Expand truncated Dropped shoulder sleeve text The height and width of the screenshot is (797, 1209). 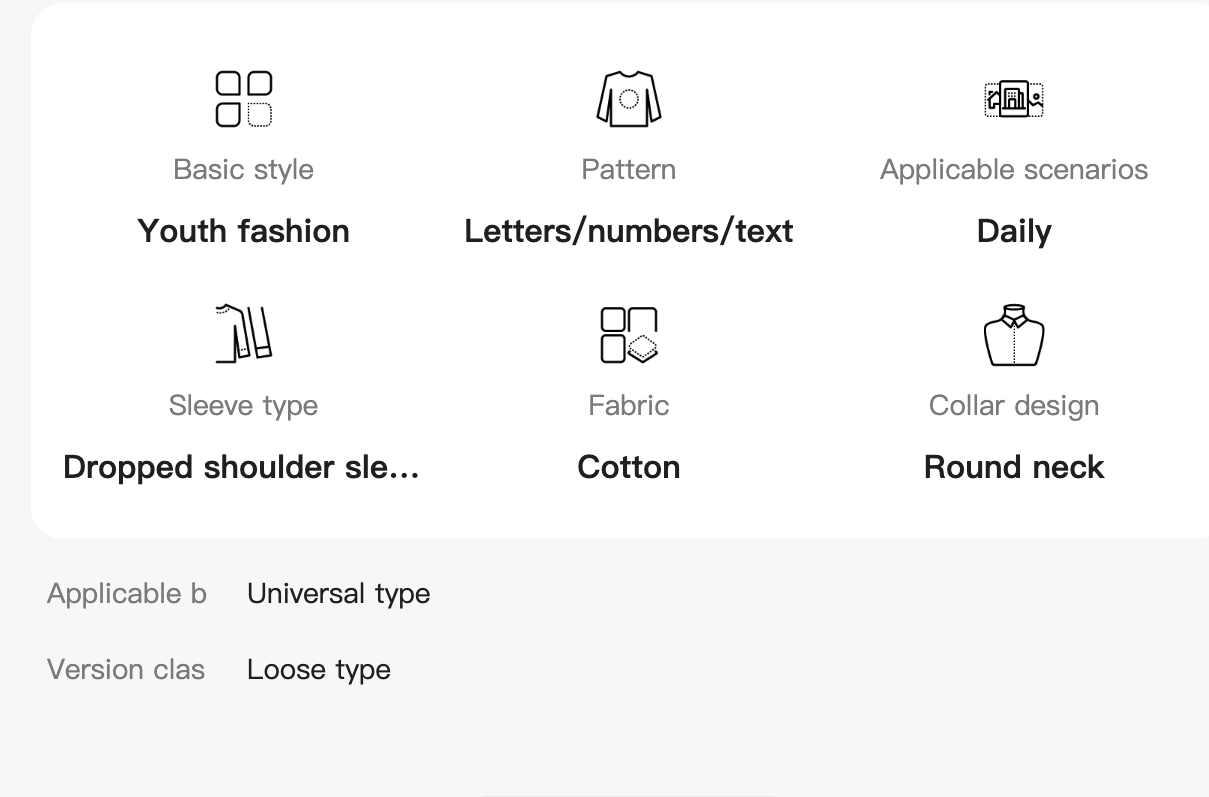pos(241,467)
